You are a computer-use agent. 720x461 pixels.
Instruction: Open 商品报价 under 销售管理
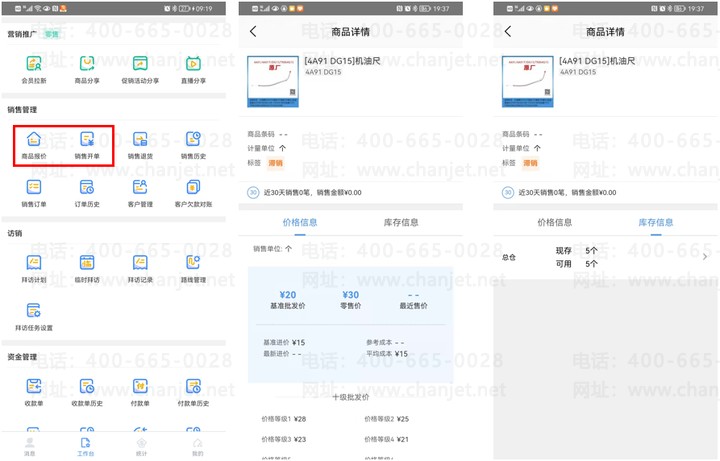[34, 139]
